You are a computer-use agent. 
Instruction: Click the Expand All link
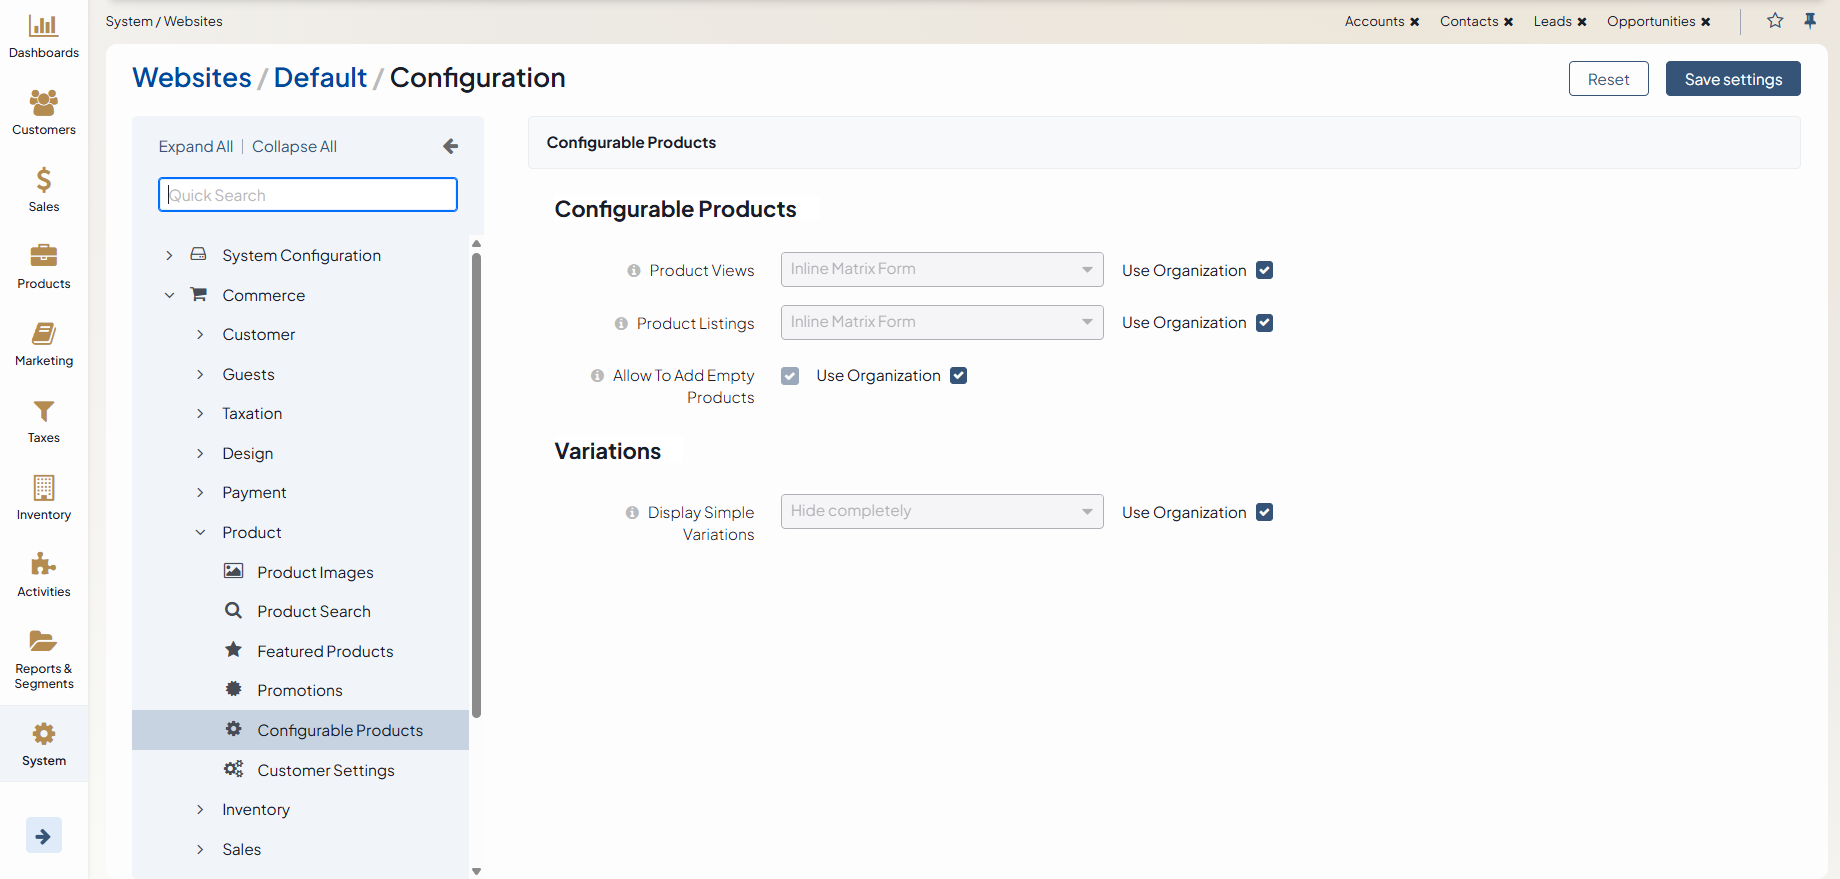[x=195, y=147]
